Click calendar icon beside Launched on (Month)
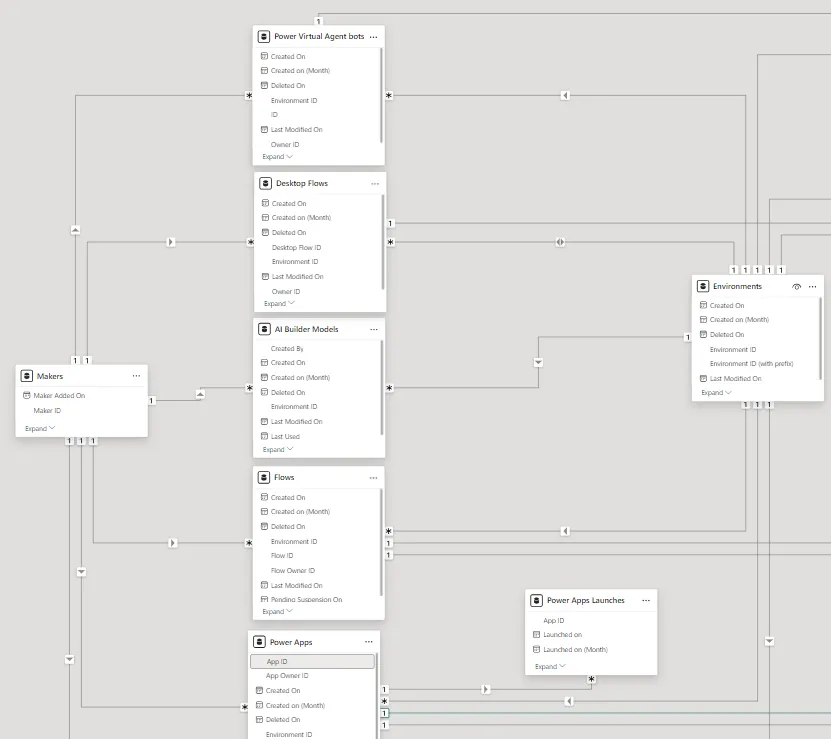 coord(536,649)
